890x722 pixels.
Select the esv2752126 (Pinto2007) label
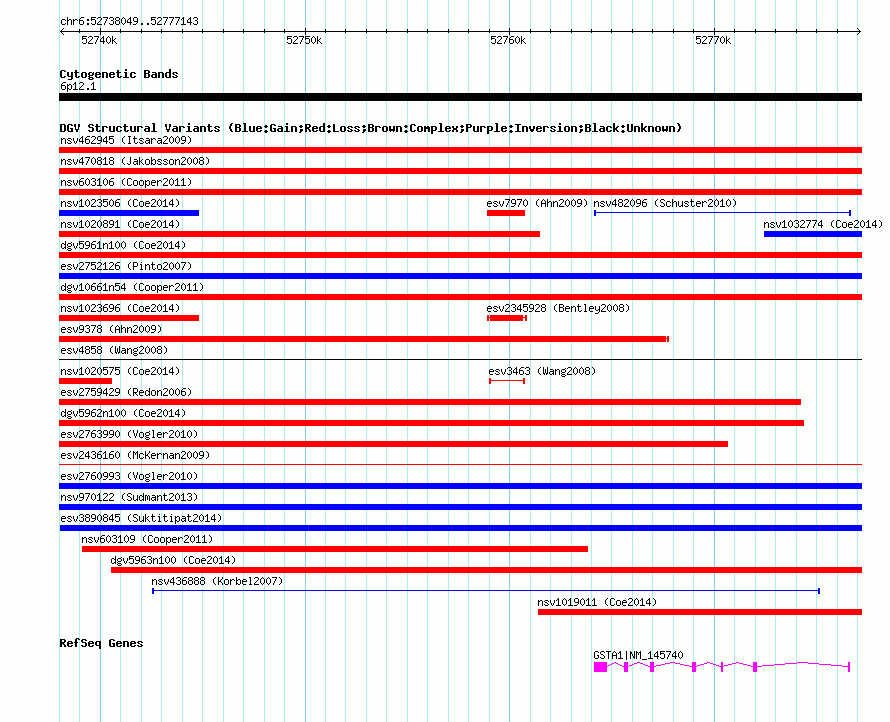126,266
